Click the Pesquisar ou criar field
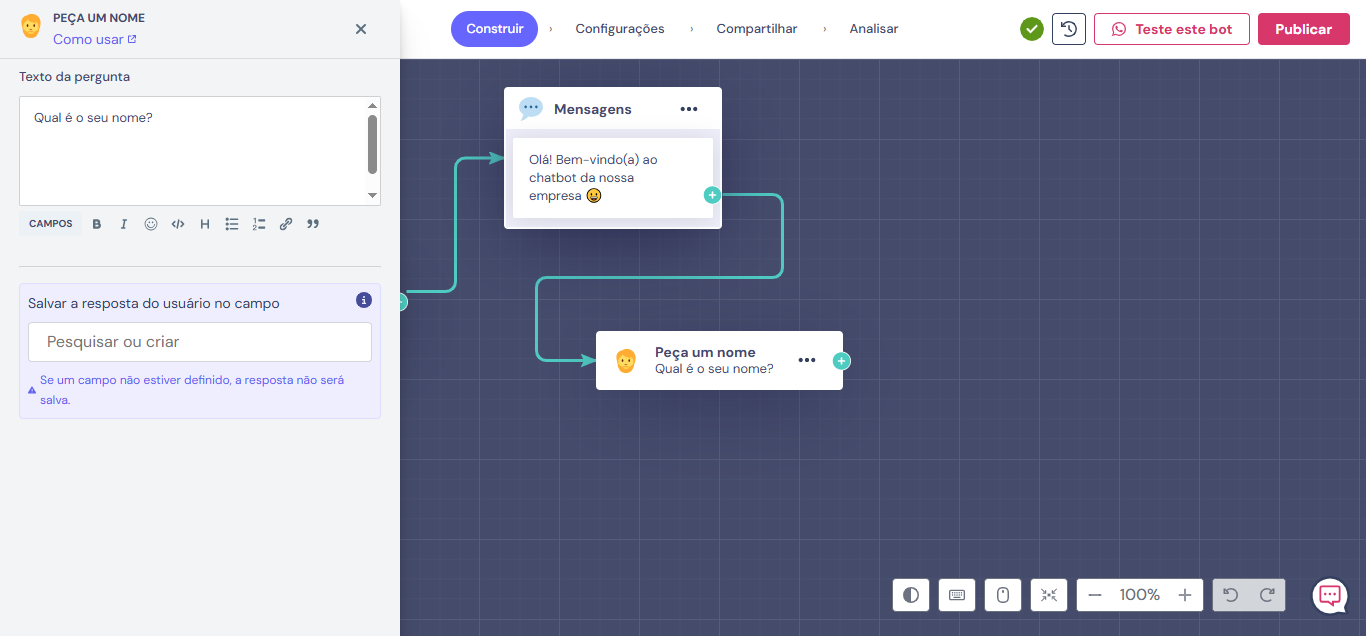Screen dimensions: 1366x636 pyautogui.click(x=200, y=342)
